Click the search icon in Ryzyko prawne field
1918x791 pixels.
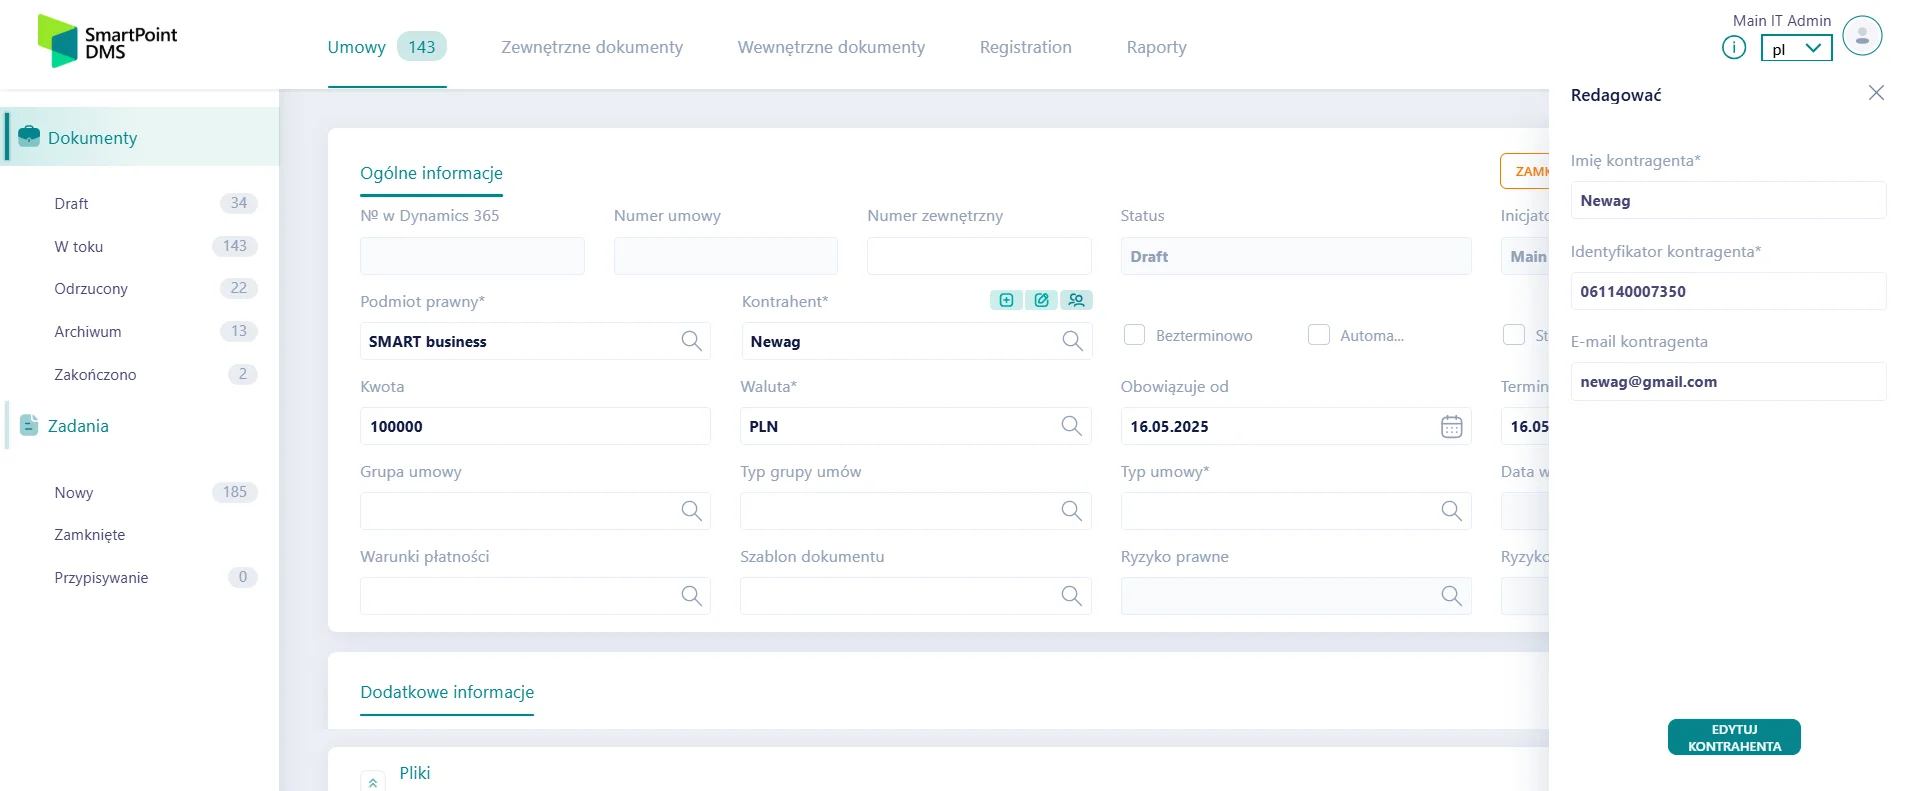1451,596
